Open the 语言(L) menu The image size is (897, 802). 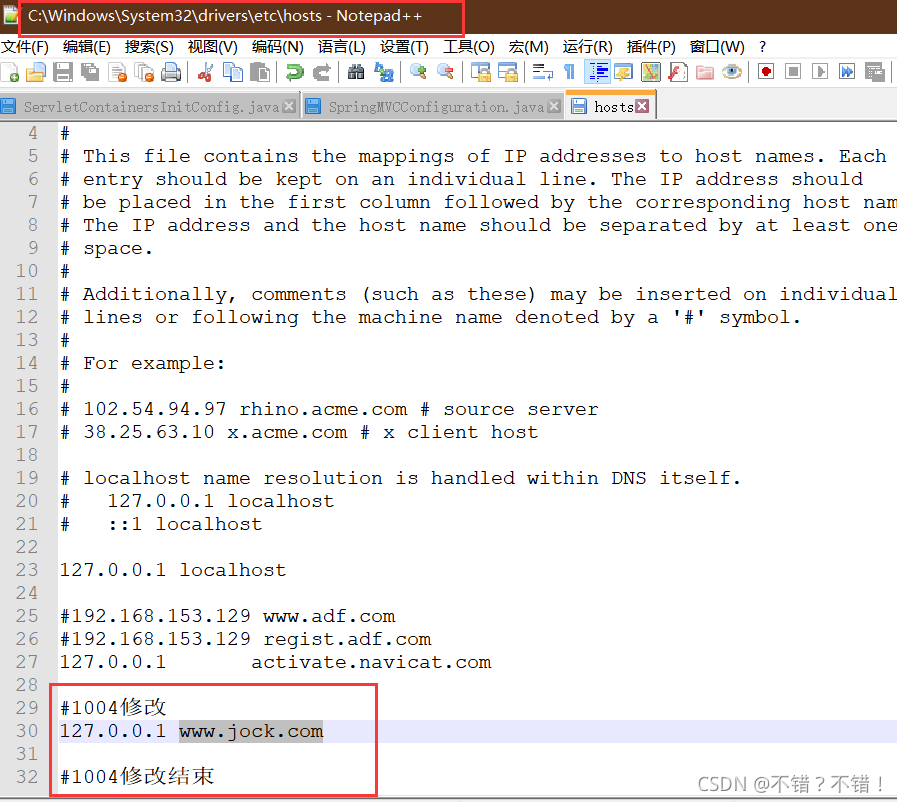click(342, 47)
